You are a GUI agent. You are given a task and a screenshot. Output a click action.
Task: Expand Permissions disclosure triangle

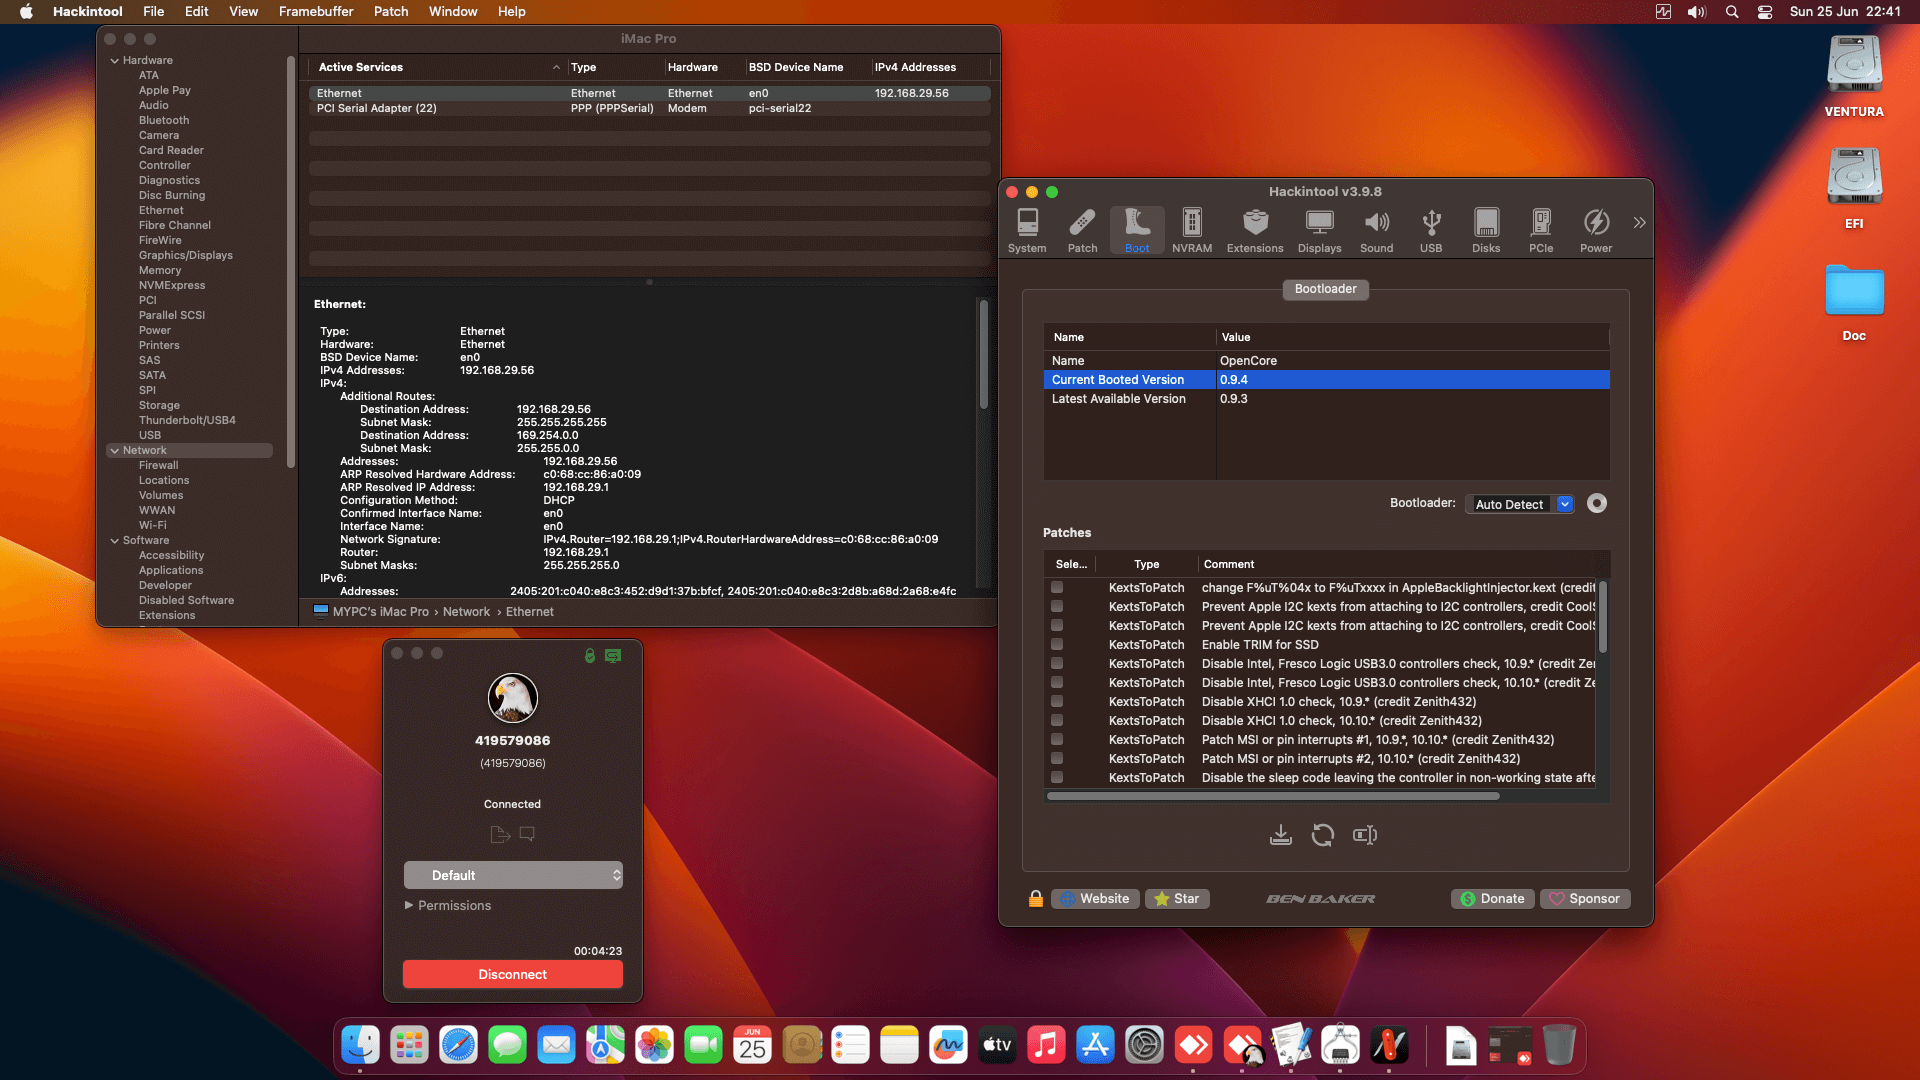409,905
